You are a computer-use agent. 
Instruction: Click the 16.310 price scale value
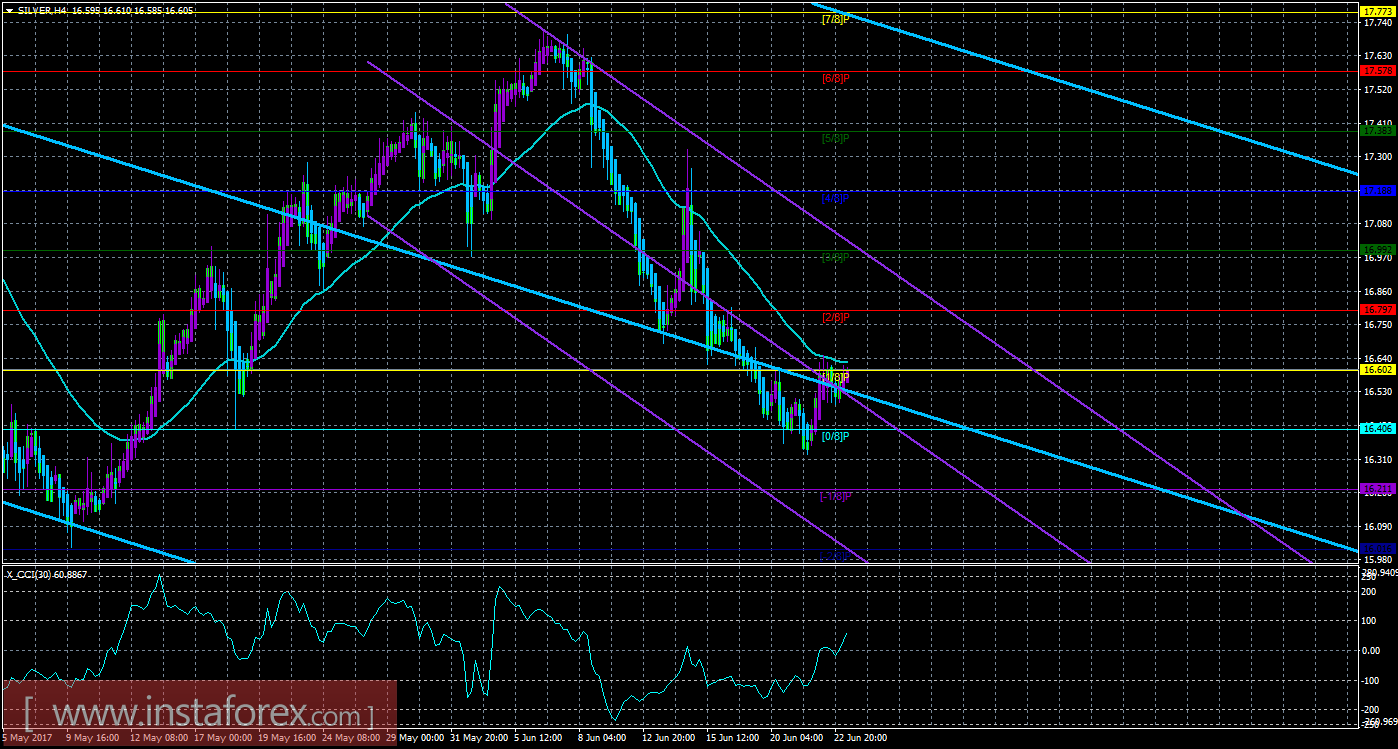[1378, 459]
